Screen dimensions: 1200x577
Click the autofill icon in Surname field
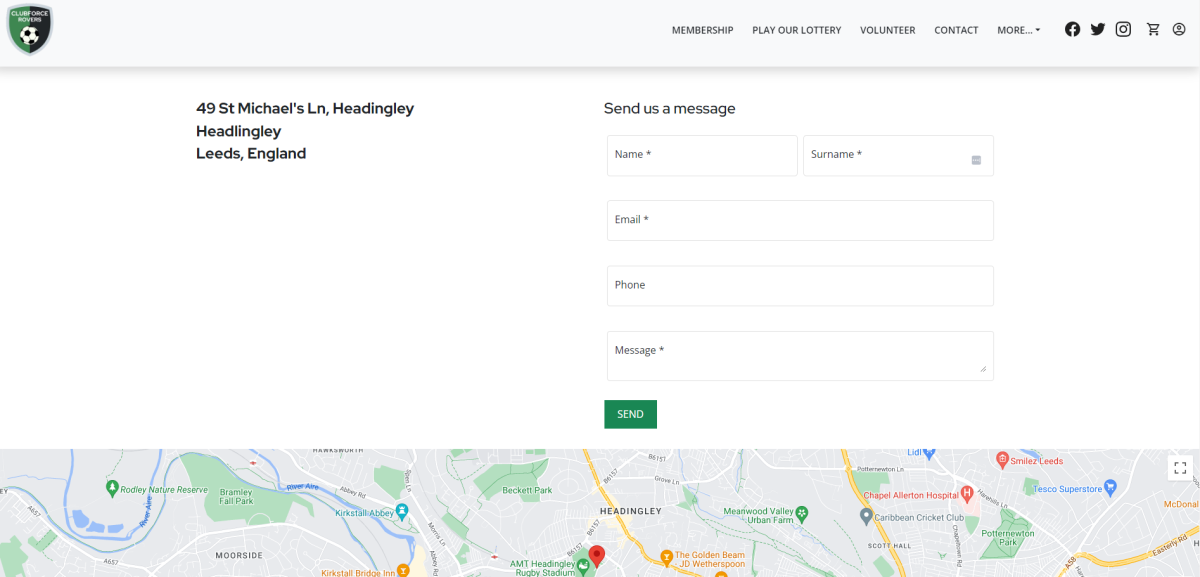point(976,160)
